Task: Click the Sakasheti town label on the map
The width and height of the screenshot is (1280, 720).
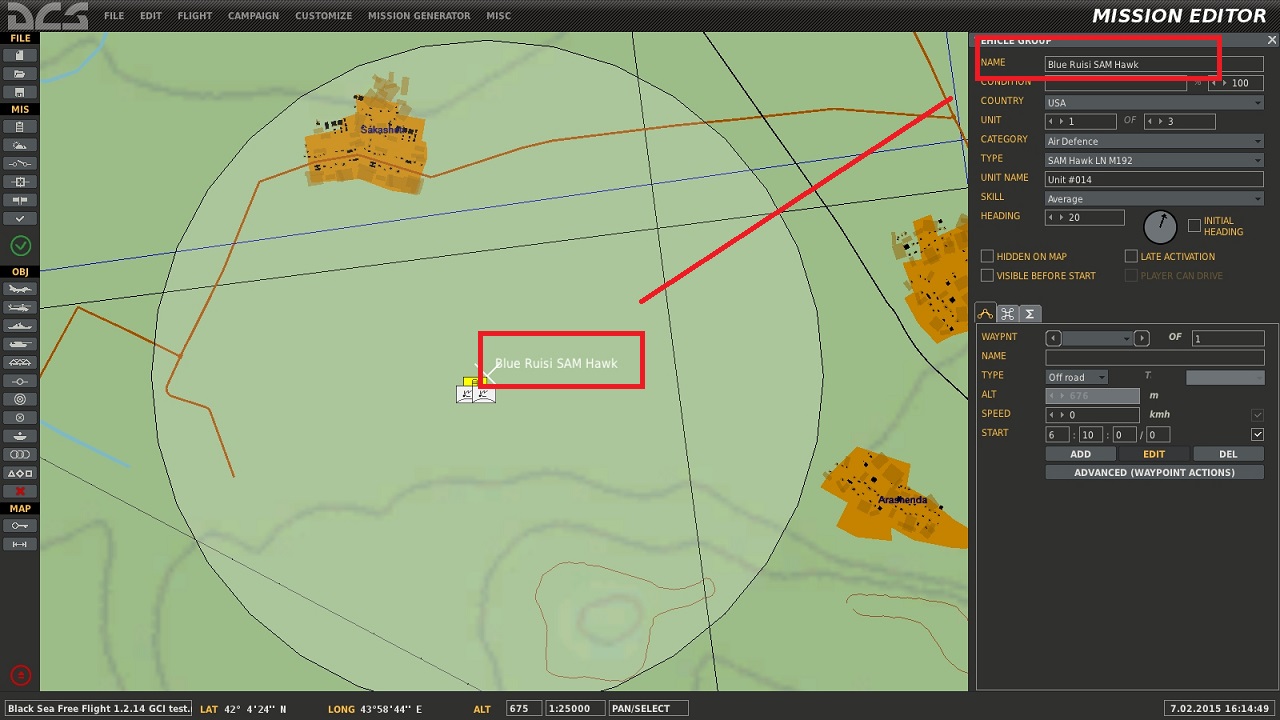Action: point(383,130)
